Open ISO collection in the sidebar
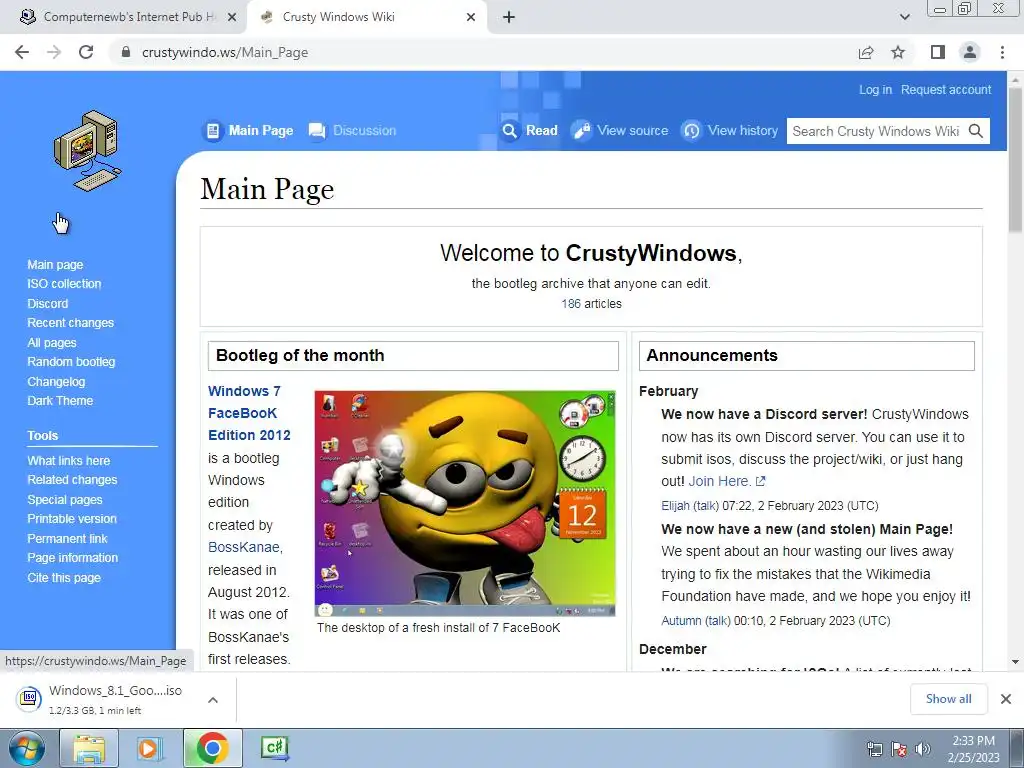 pos(64,283)
